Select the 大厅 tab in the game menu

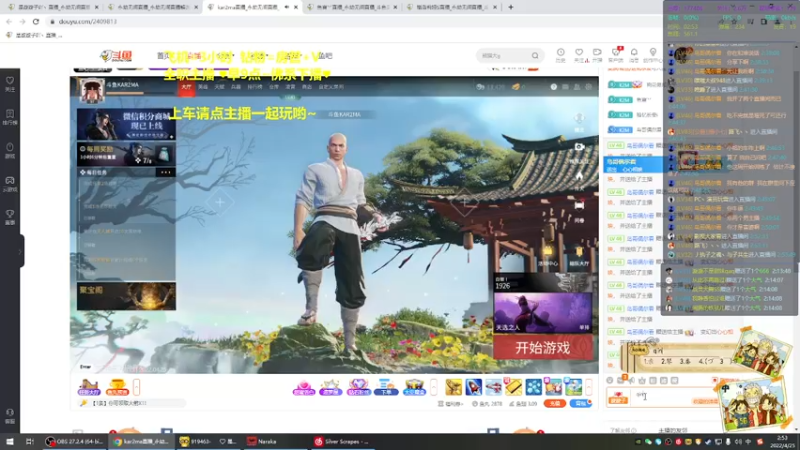186,87
